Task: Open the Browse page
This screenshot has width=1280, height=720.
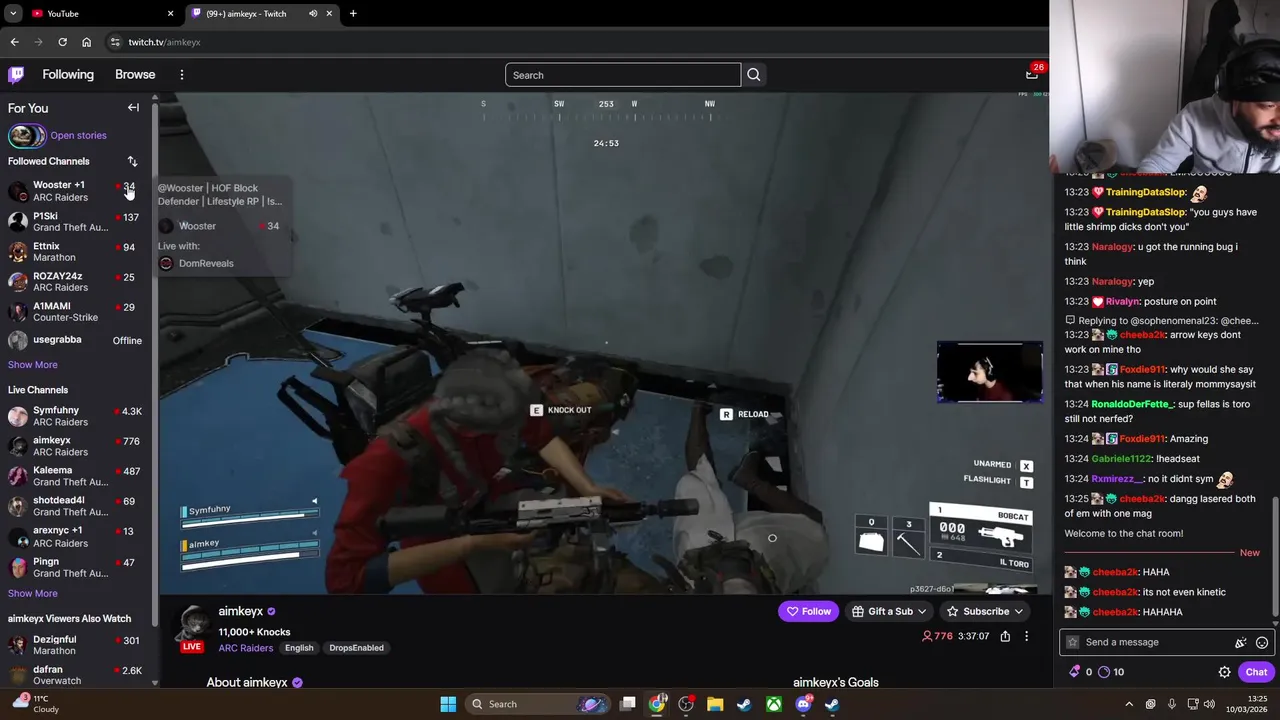Action: point(135,75)
